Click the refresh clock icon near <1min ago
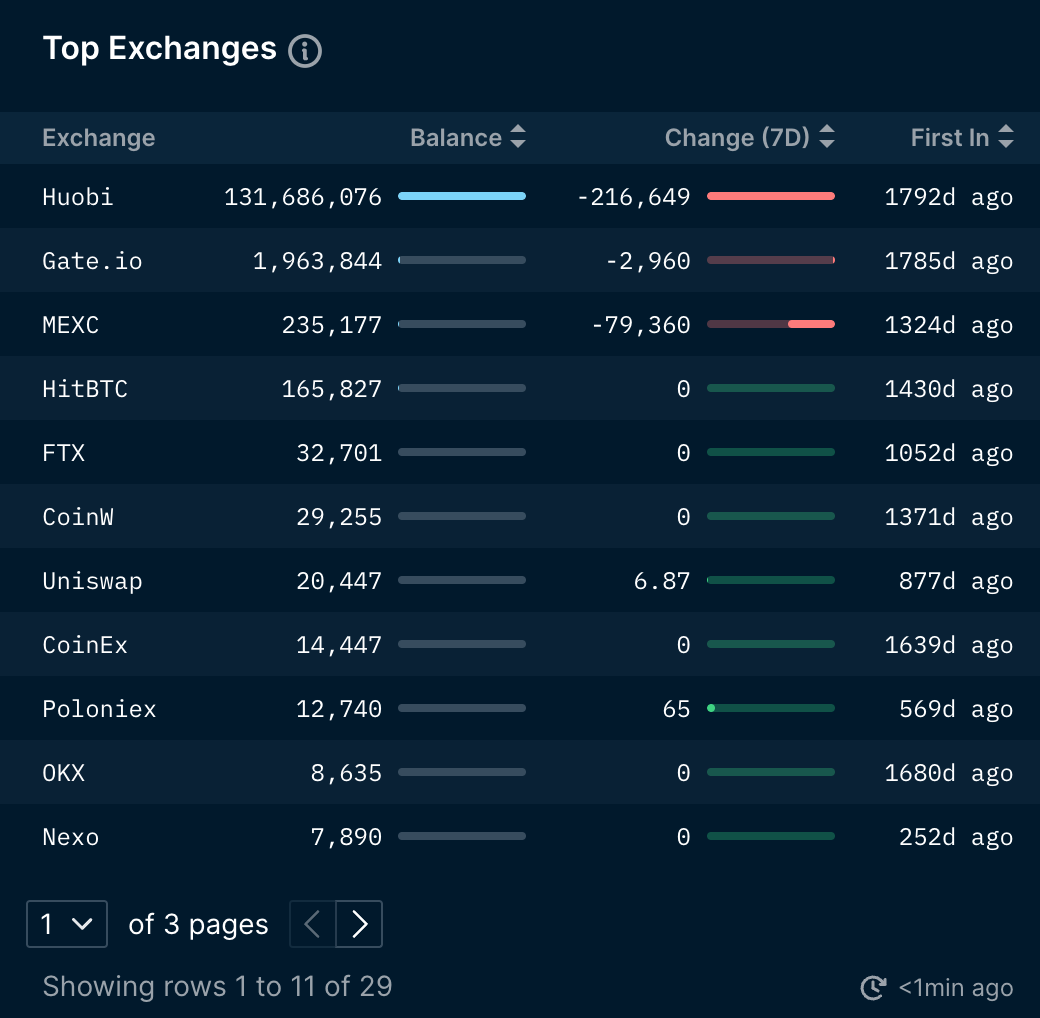The width and height of the screenshot is (1040, 1018). (x=874, y=987)
